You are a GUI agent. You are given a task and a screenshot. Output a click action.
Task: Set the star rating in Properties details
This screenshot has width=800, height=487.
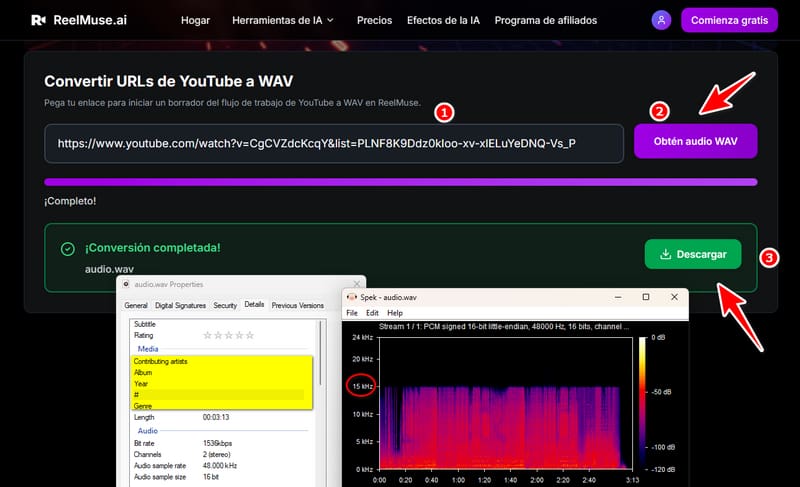(228, 335)
